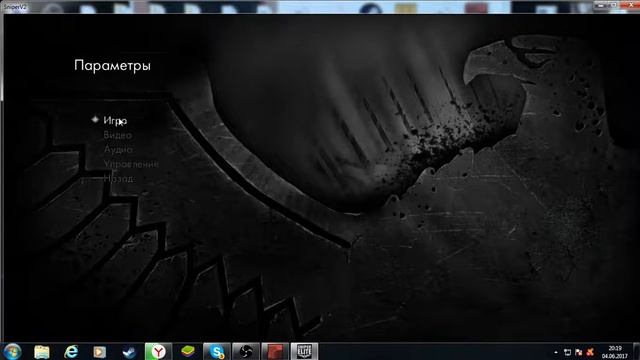Switch to the red square app taskbar icon
Image resolution: width=640 pixels, height=360 pixels.
tap(275, 351)
